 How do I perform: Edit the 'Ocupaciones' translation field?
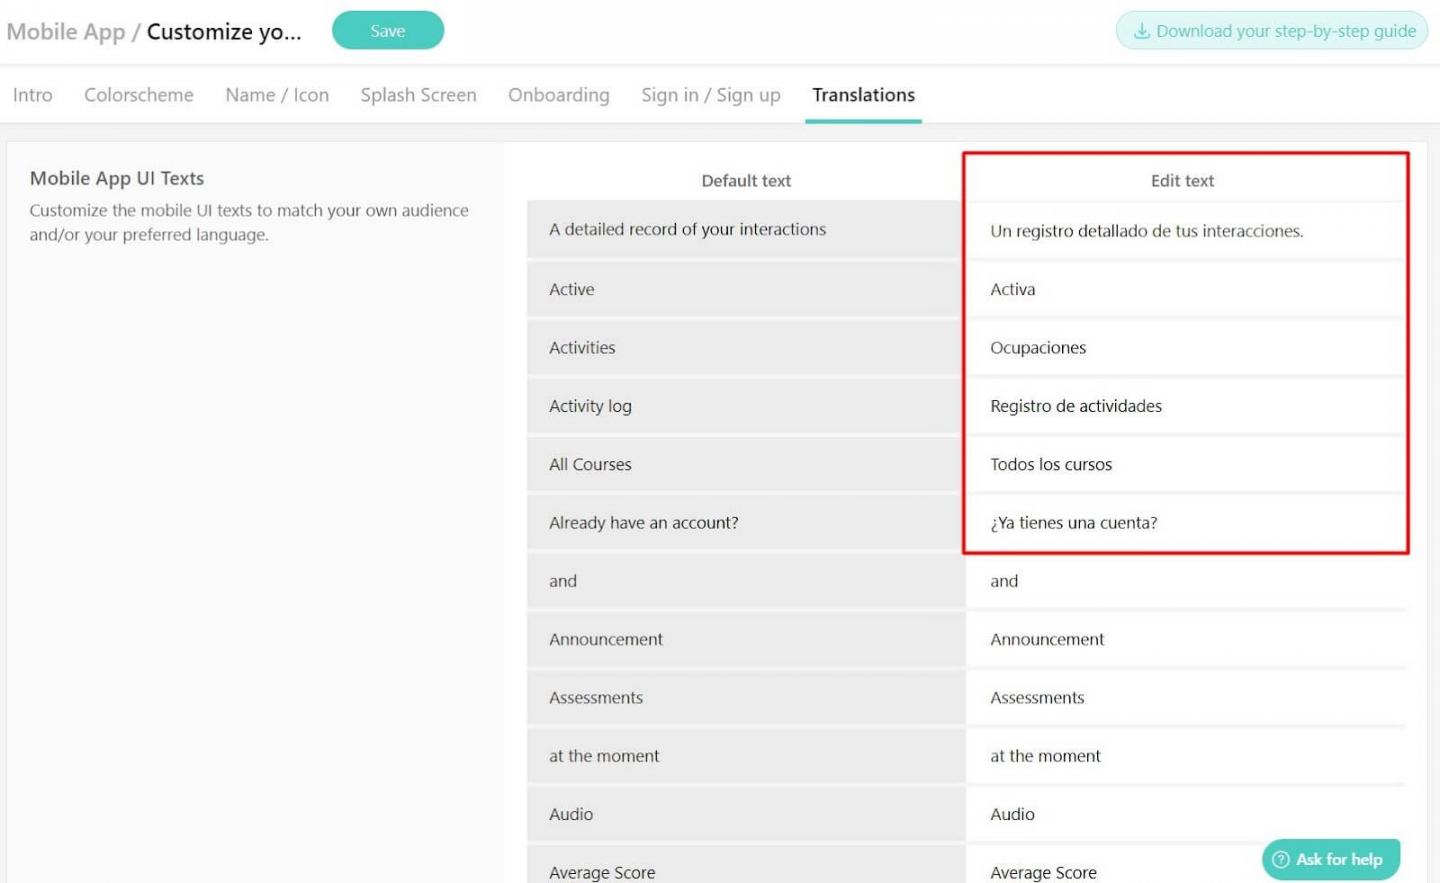1186,347
